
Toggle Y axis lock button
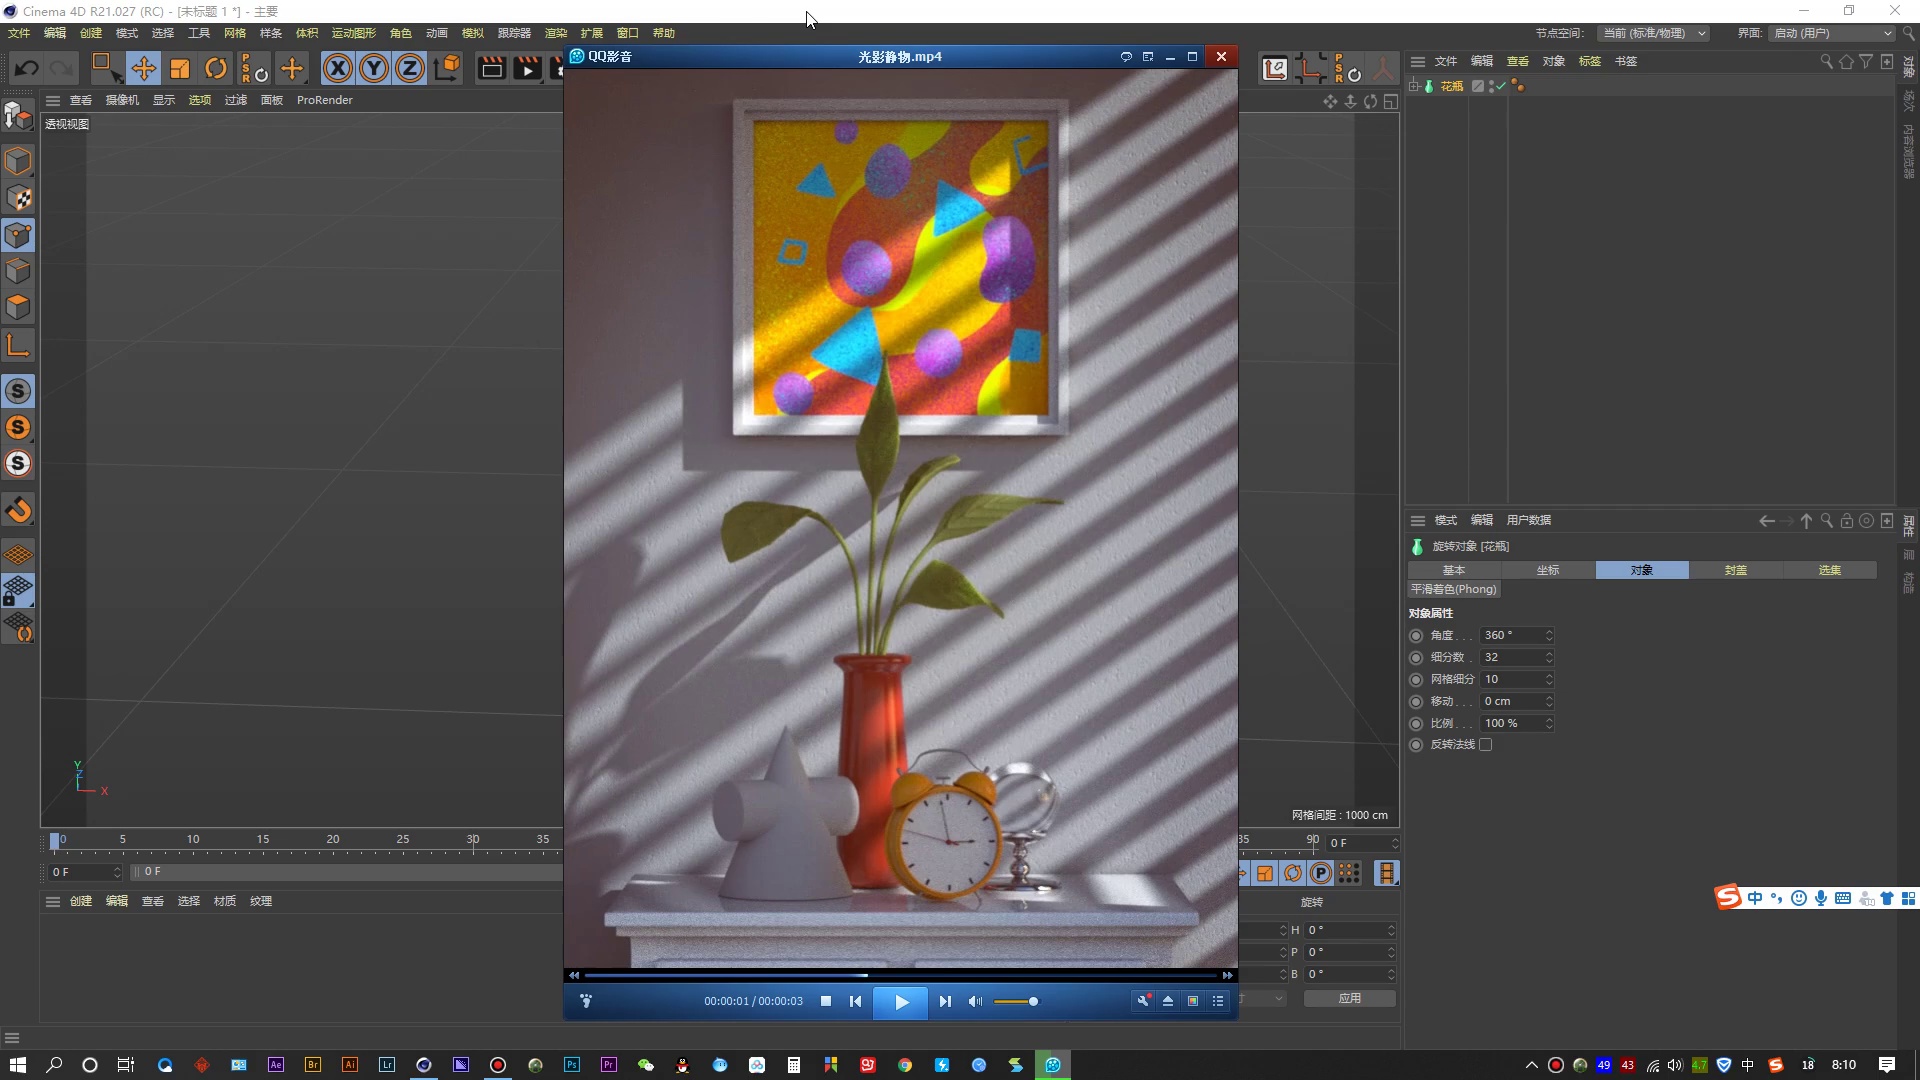coord(374,68)
